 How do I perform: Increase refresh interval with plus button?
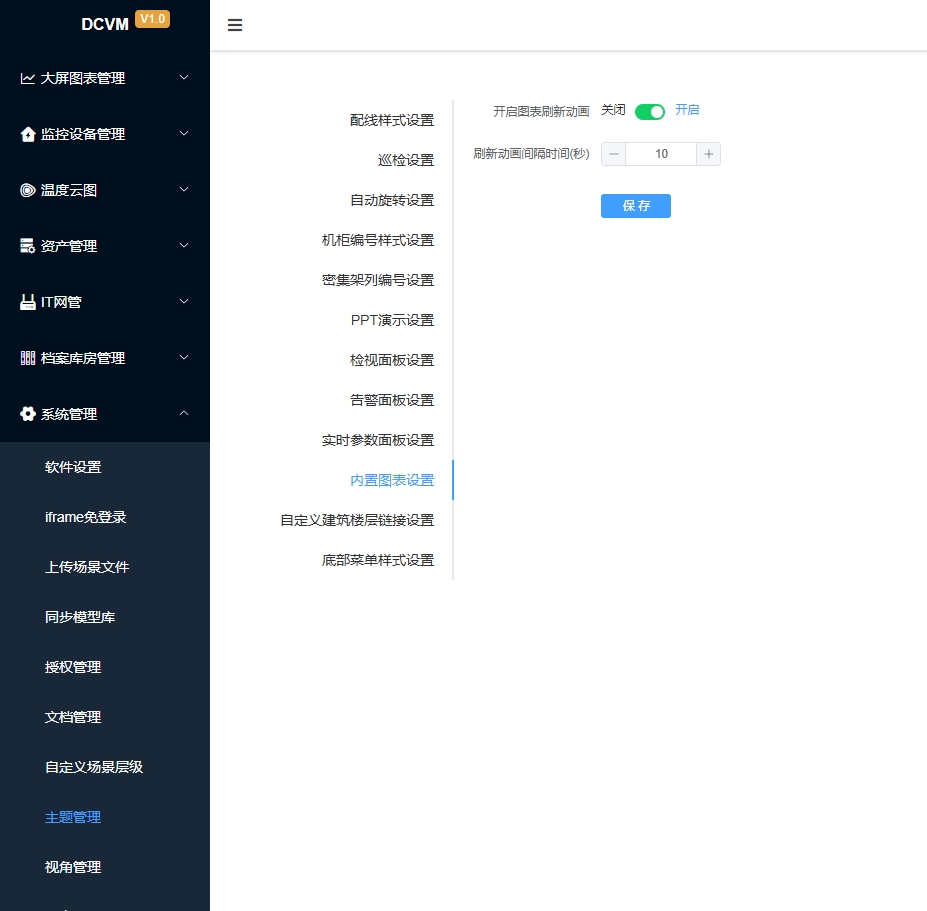point(708,154)
